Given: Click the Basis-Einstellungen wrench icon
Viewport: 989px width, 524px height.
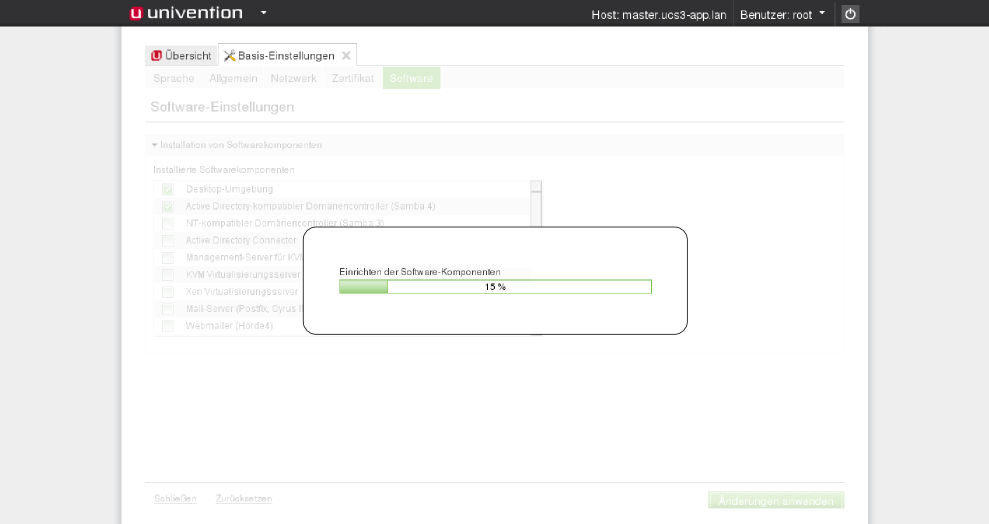Looking at the screenshot, I should click(x=230, y=56).
